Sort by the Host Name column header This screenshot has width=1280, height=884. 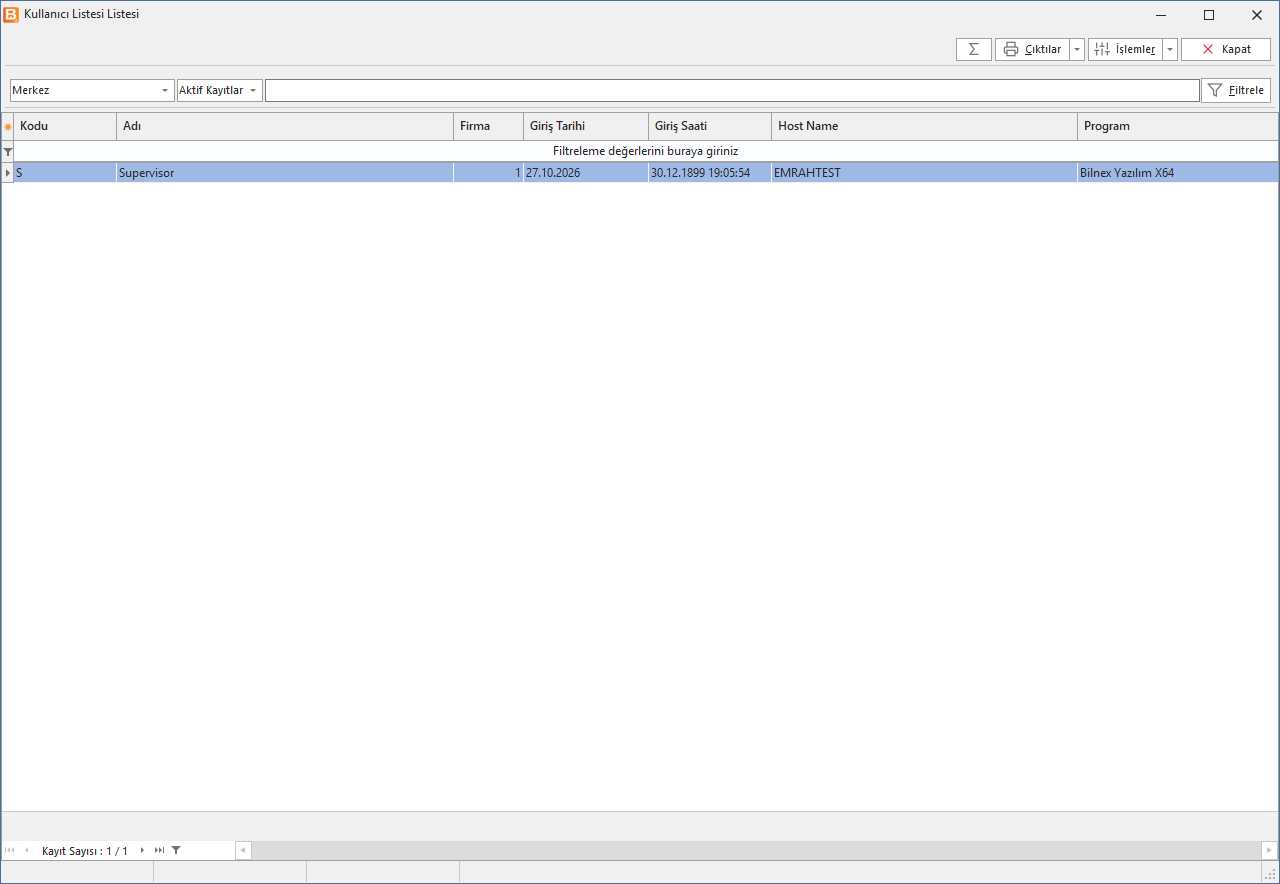click(925, 127)
